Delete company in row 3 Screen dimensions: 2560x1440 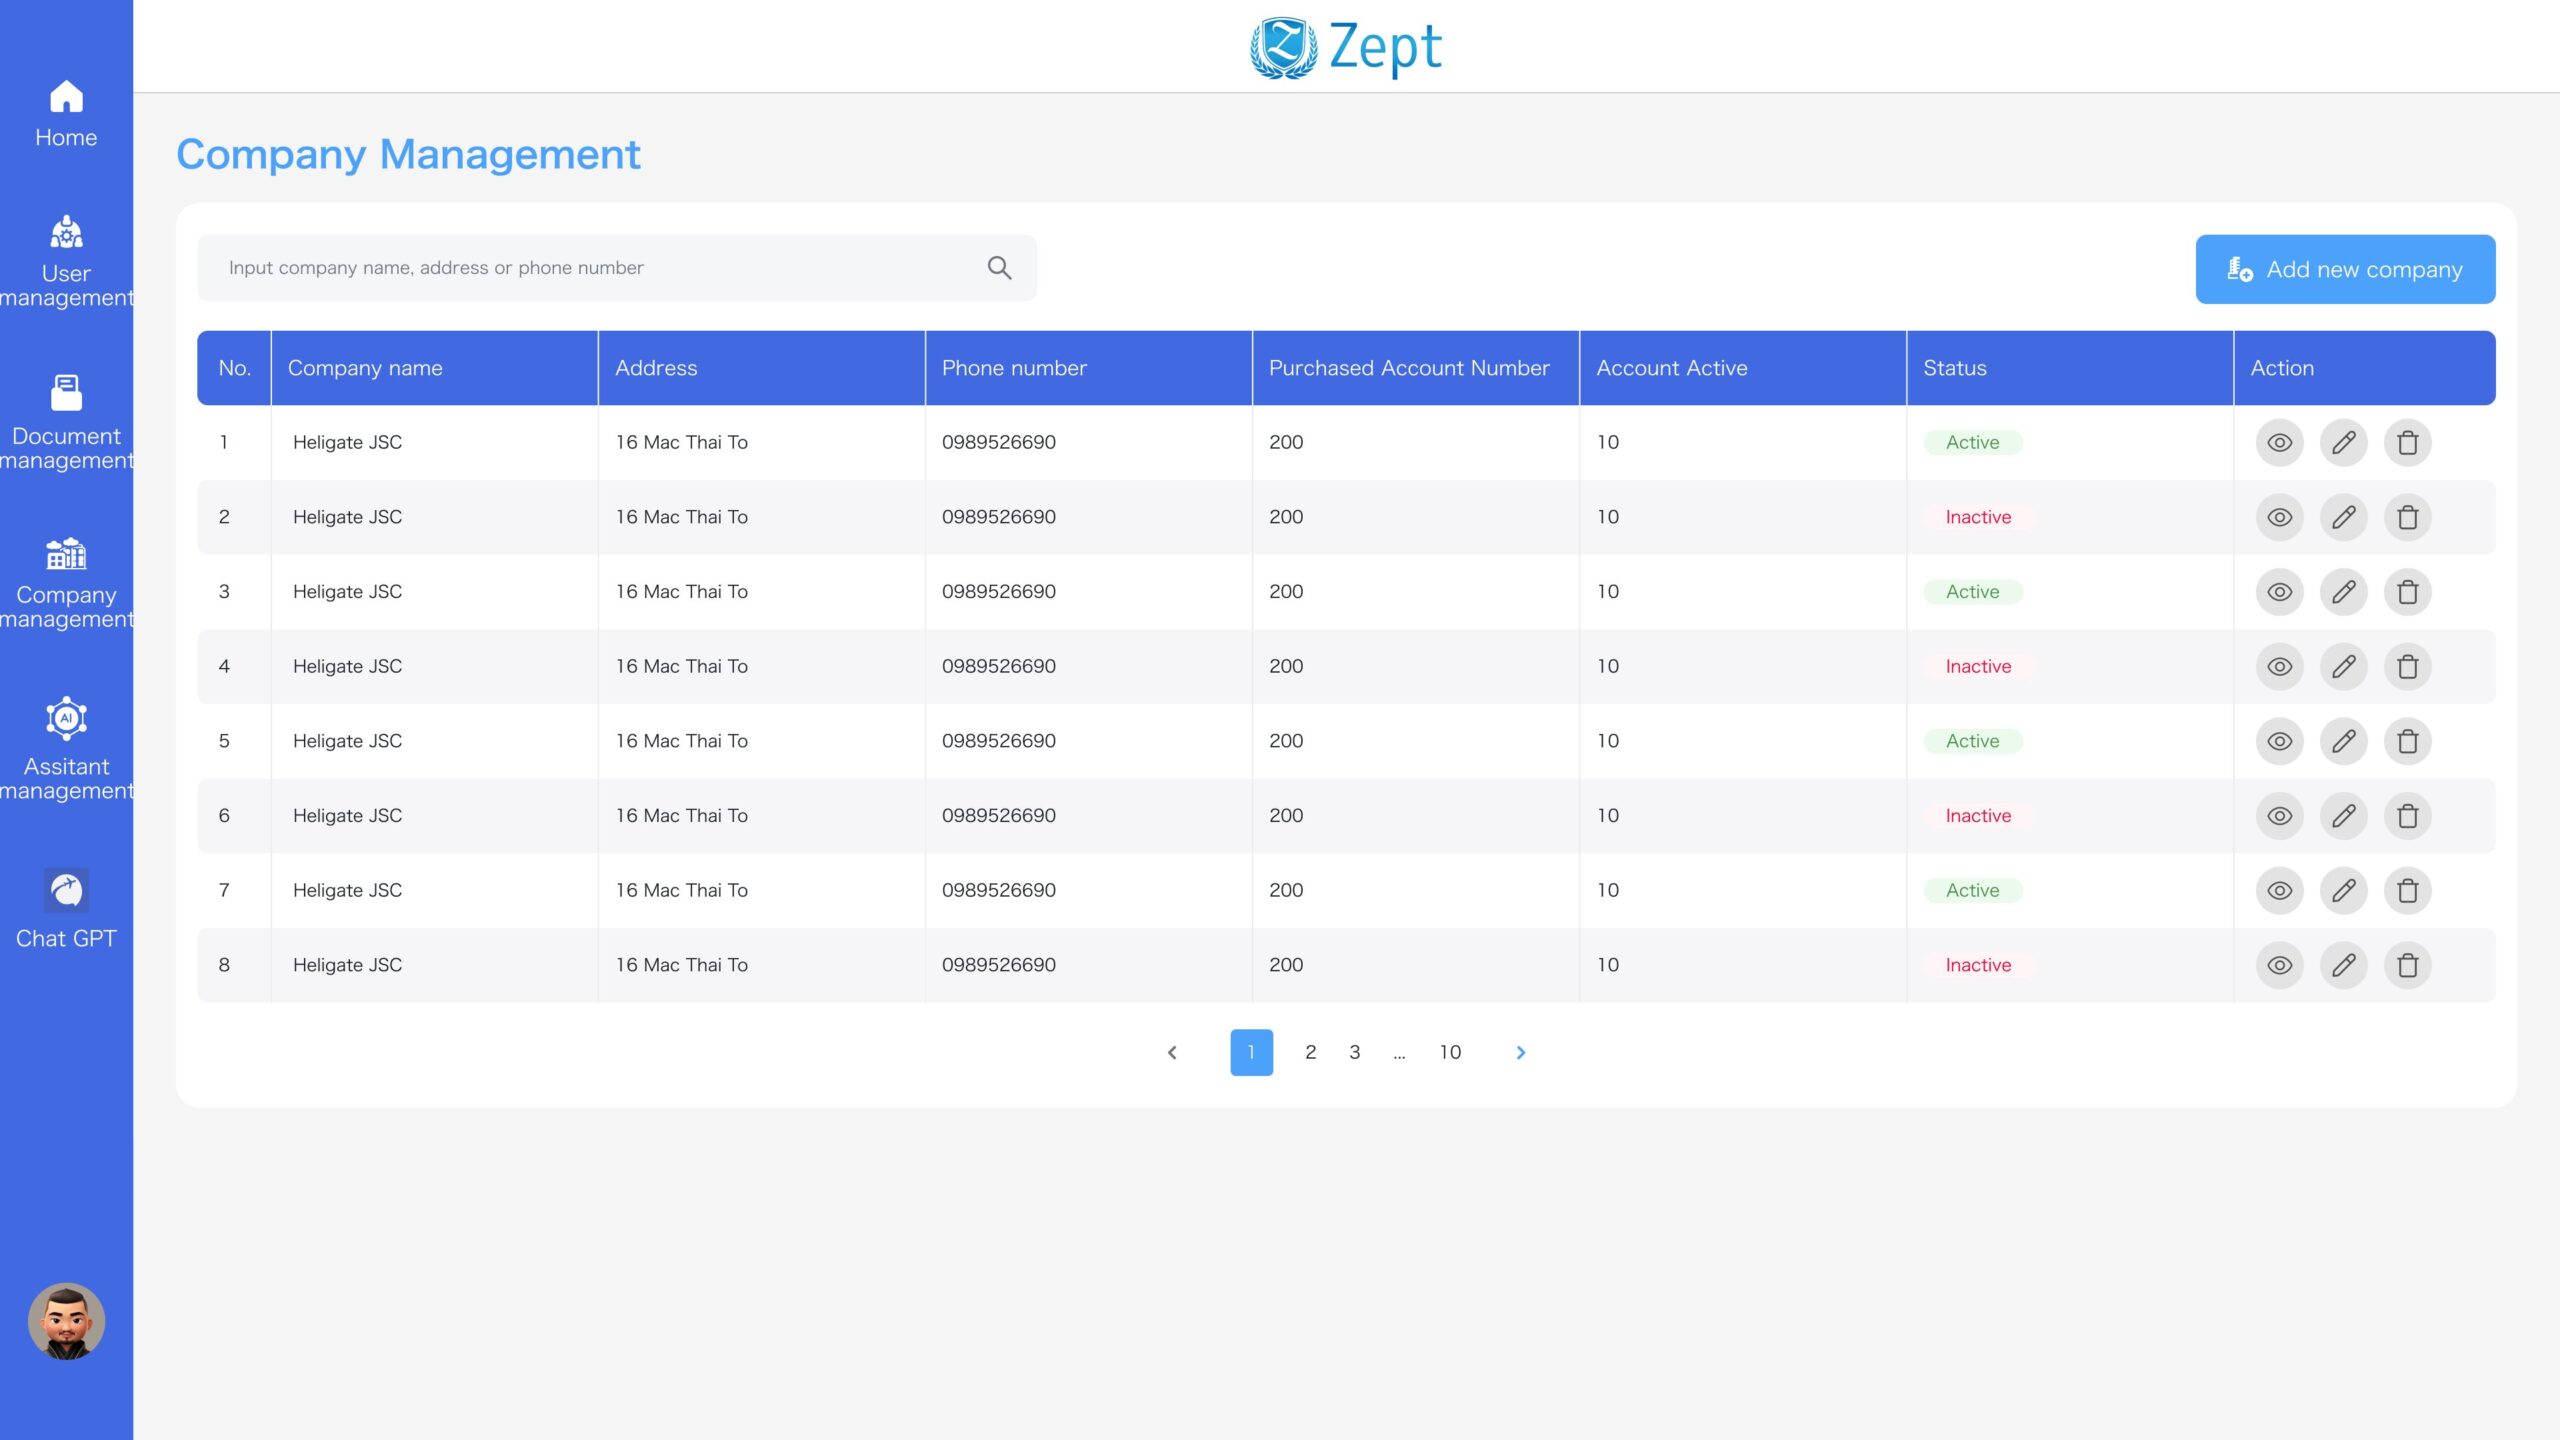coord(2407,592)
